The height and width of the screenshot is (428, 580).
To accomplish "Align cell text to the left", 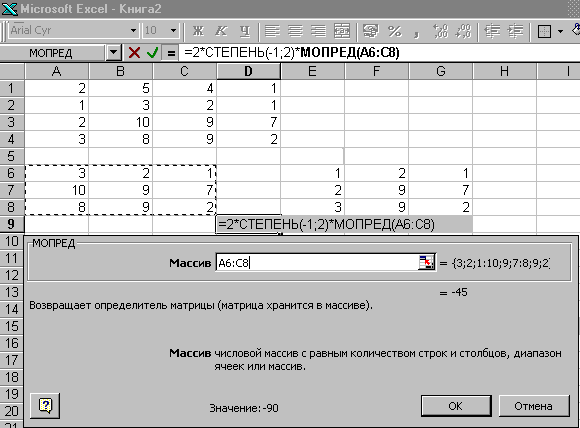I will pos(272,31).
